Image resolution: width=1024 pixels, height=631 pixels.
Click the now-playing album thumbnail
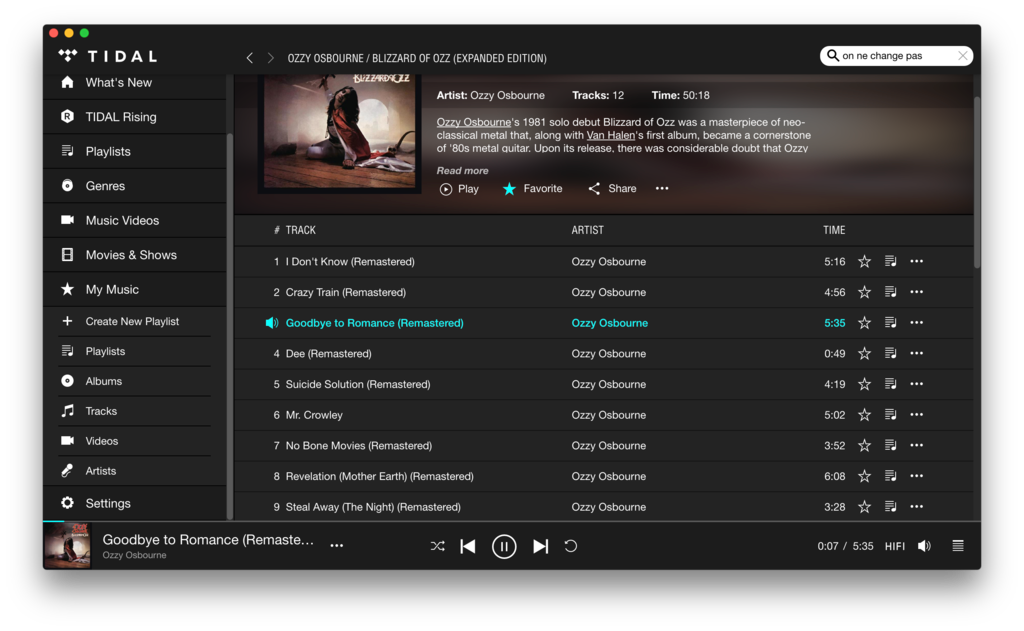point(67,545)
